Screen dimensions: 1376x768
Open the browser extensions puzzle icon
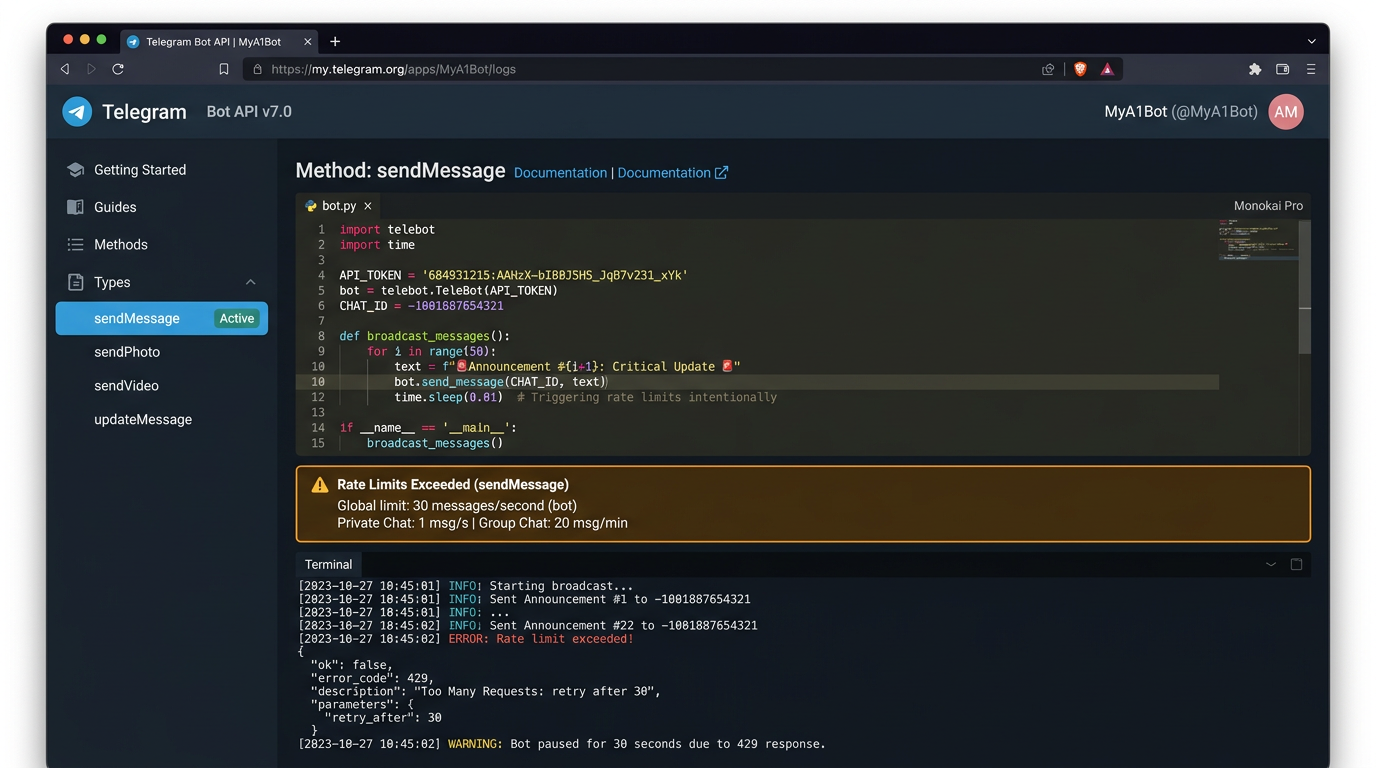tap(1255, 69)
